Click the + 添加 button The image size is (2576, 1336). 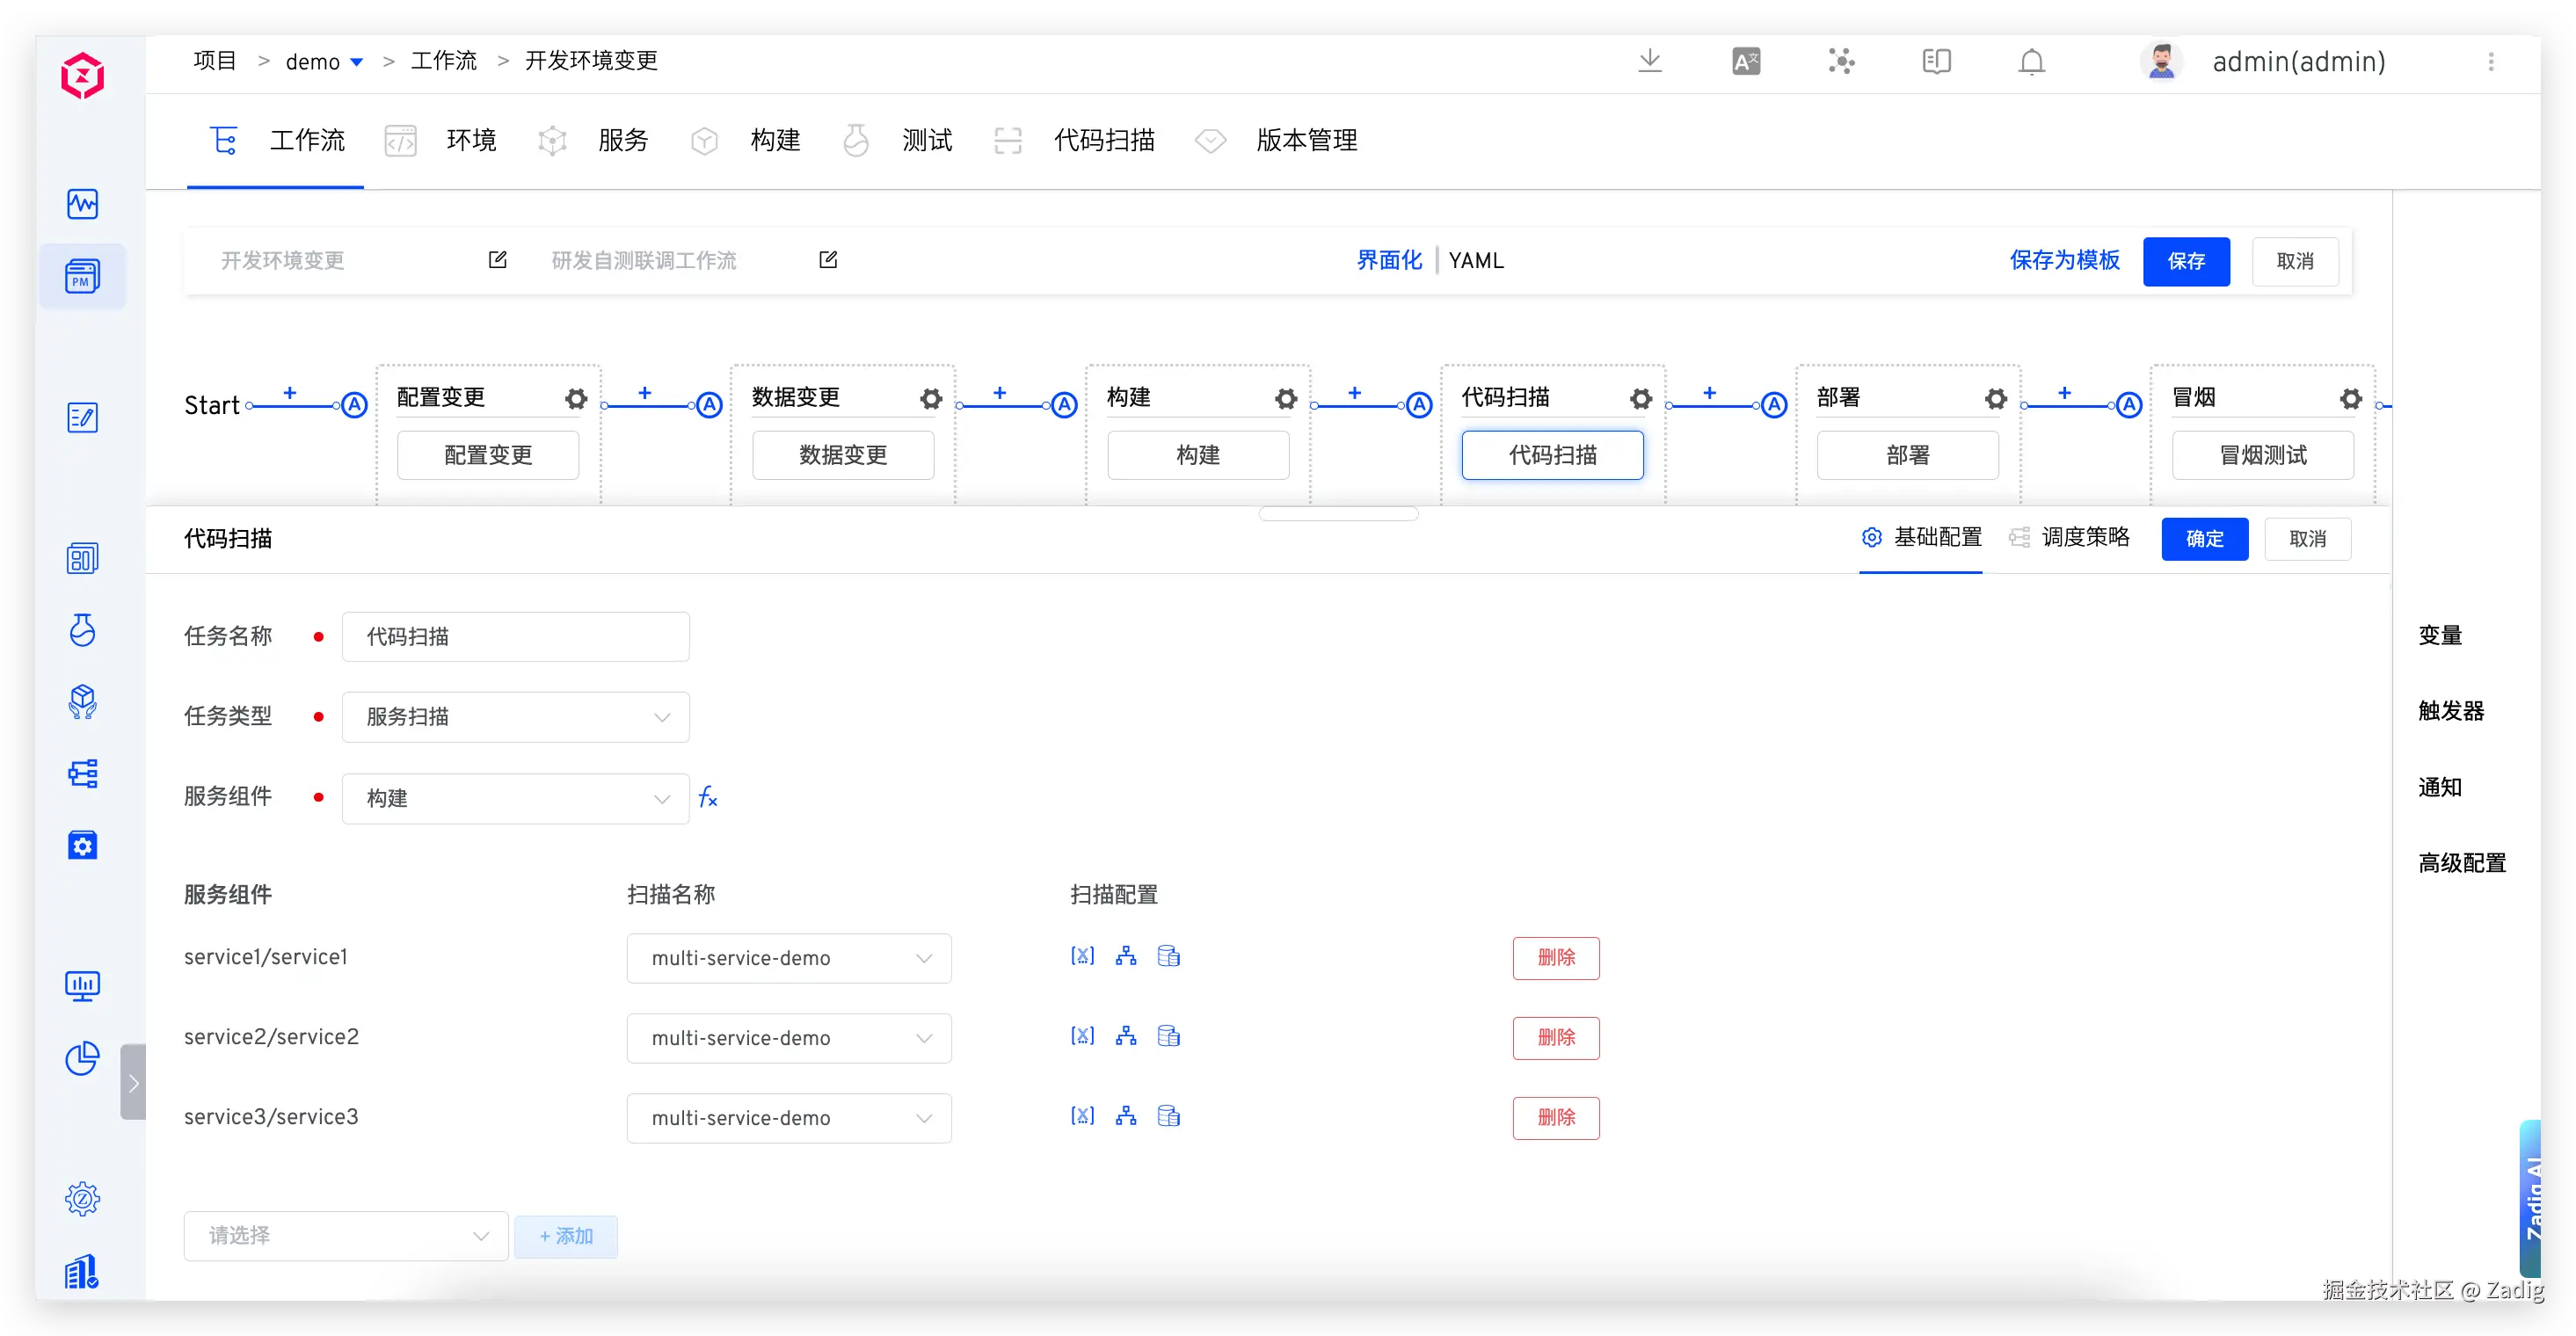point(566,1236)
